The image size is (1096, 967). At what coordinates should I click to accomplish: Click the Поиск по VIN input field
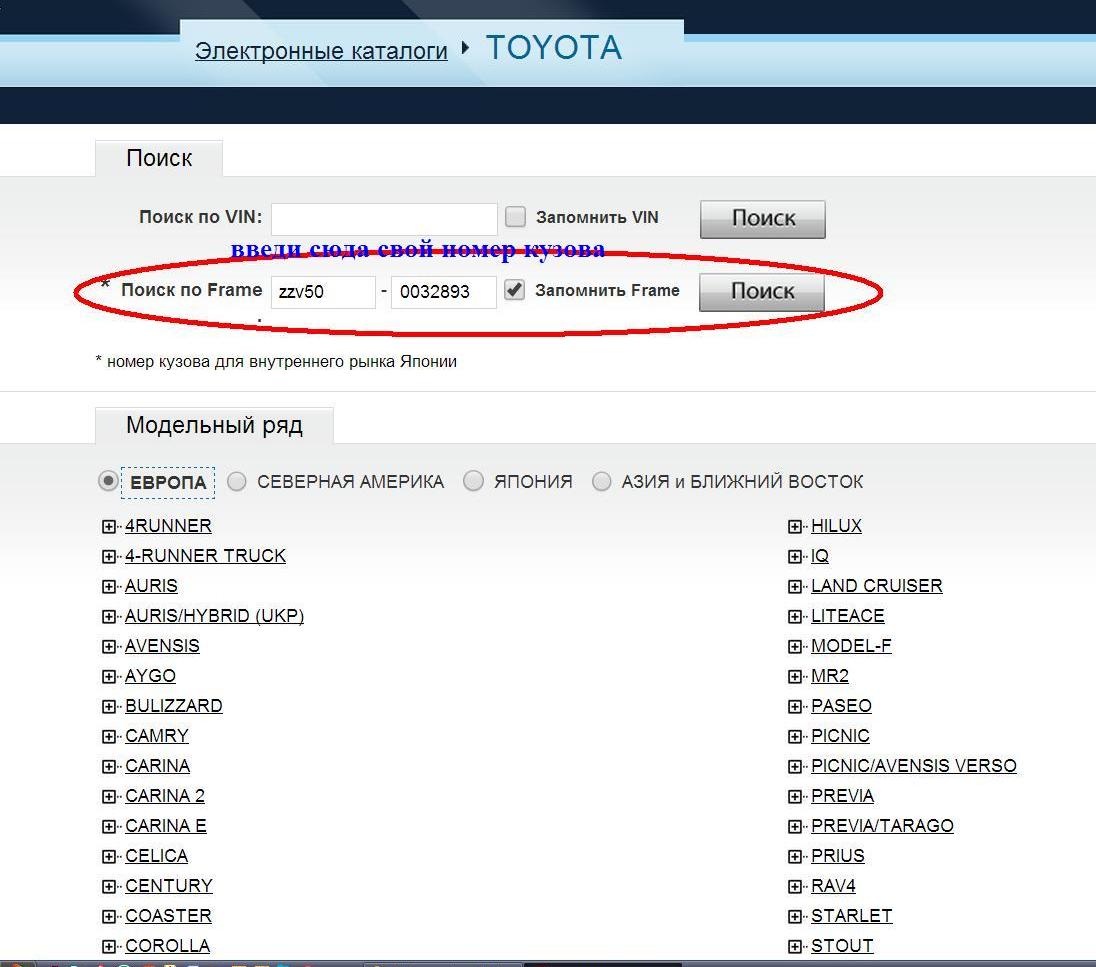click(x=384, y=219)
